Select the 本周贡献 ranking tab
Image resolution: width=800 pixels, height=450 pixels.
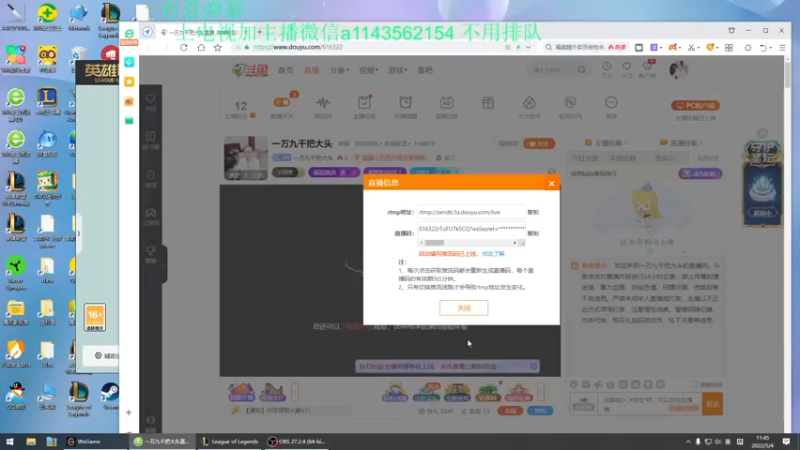pyautogui.click(x=623, y=158)
